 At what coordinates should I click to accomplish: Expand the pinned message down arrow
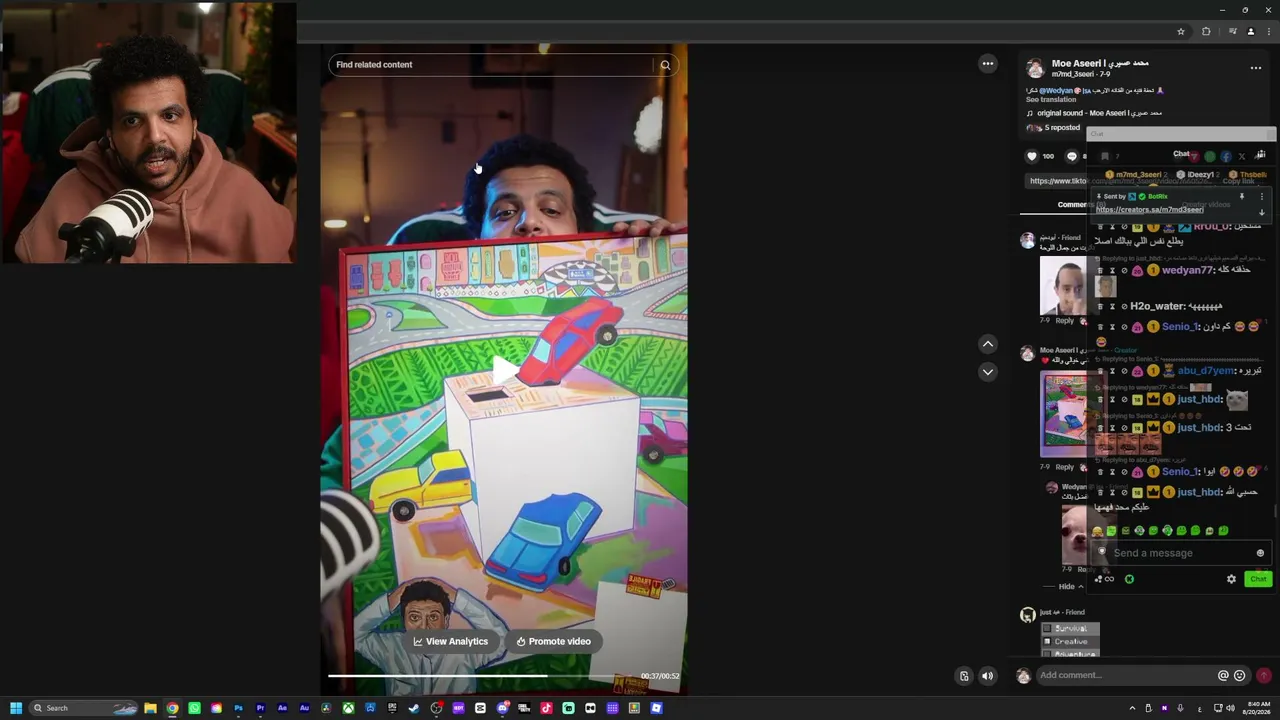tap(1261, 212)
